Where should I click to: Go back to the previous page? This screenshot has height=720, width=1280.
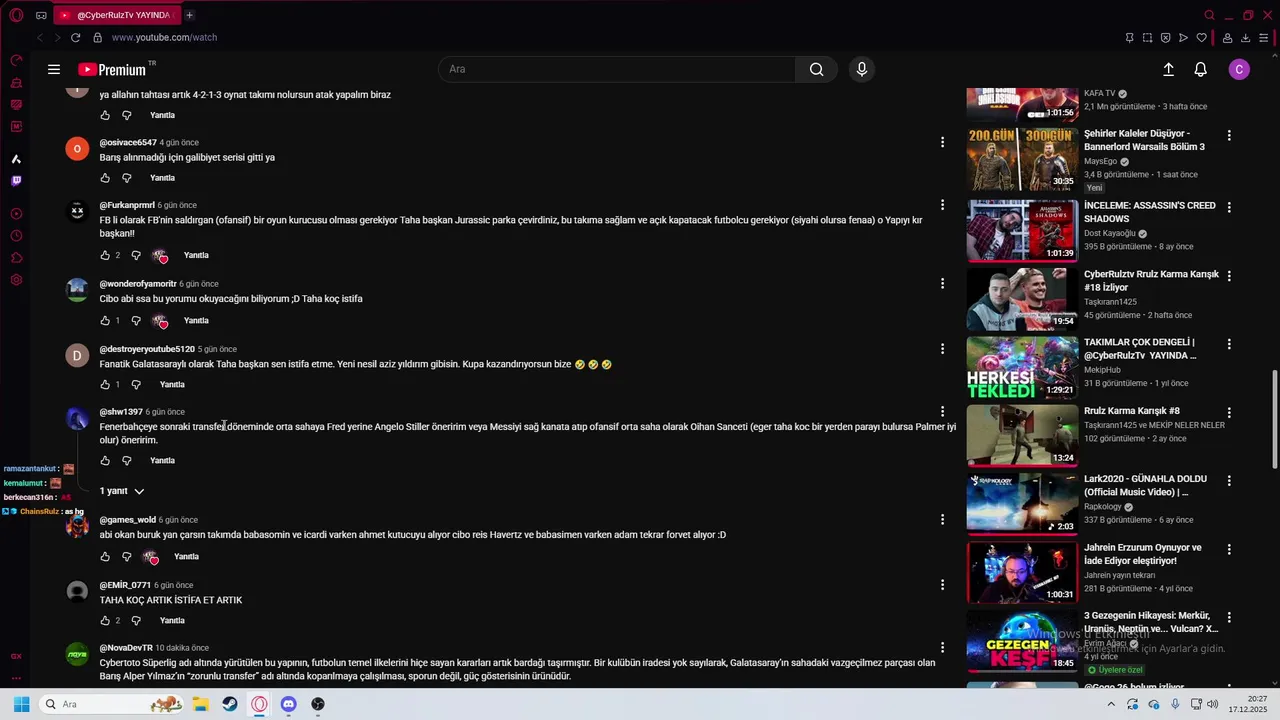click(x=40, y=37)
